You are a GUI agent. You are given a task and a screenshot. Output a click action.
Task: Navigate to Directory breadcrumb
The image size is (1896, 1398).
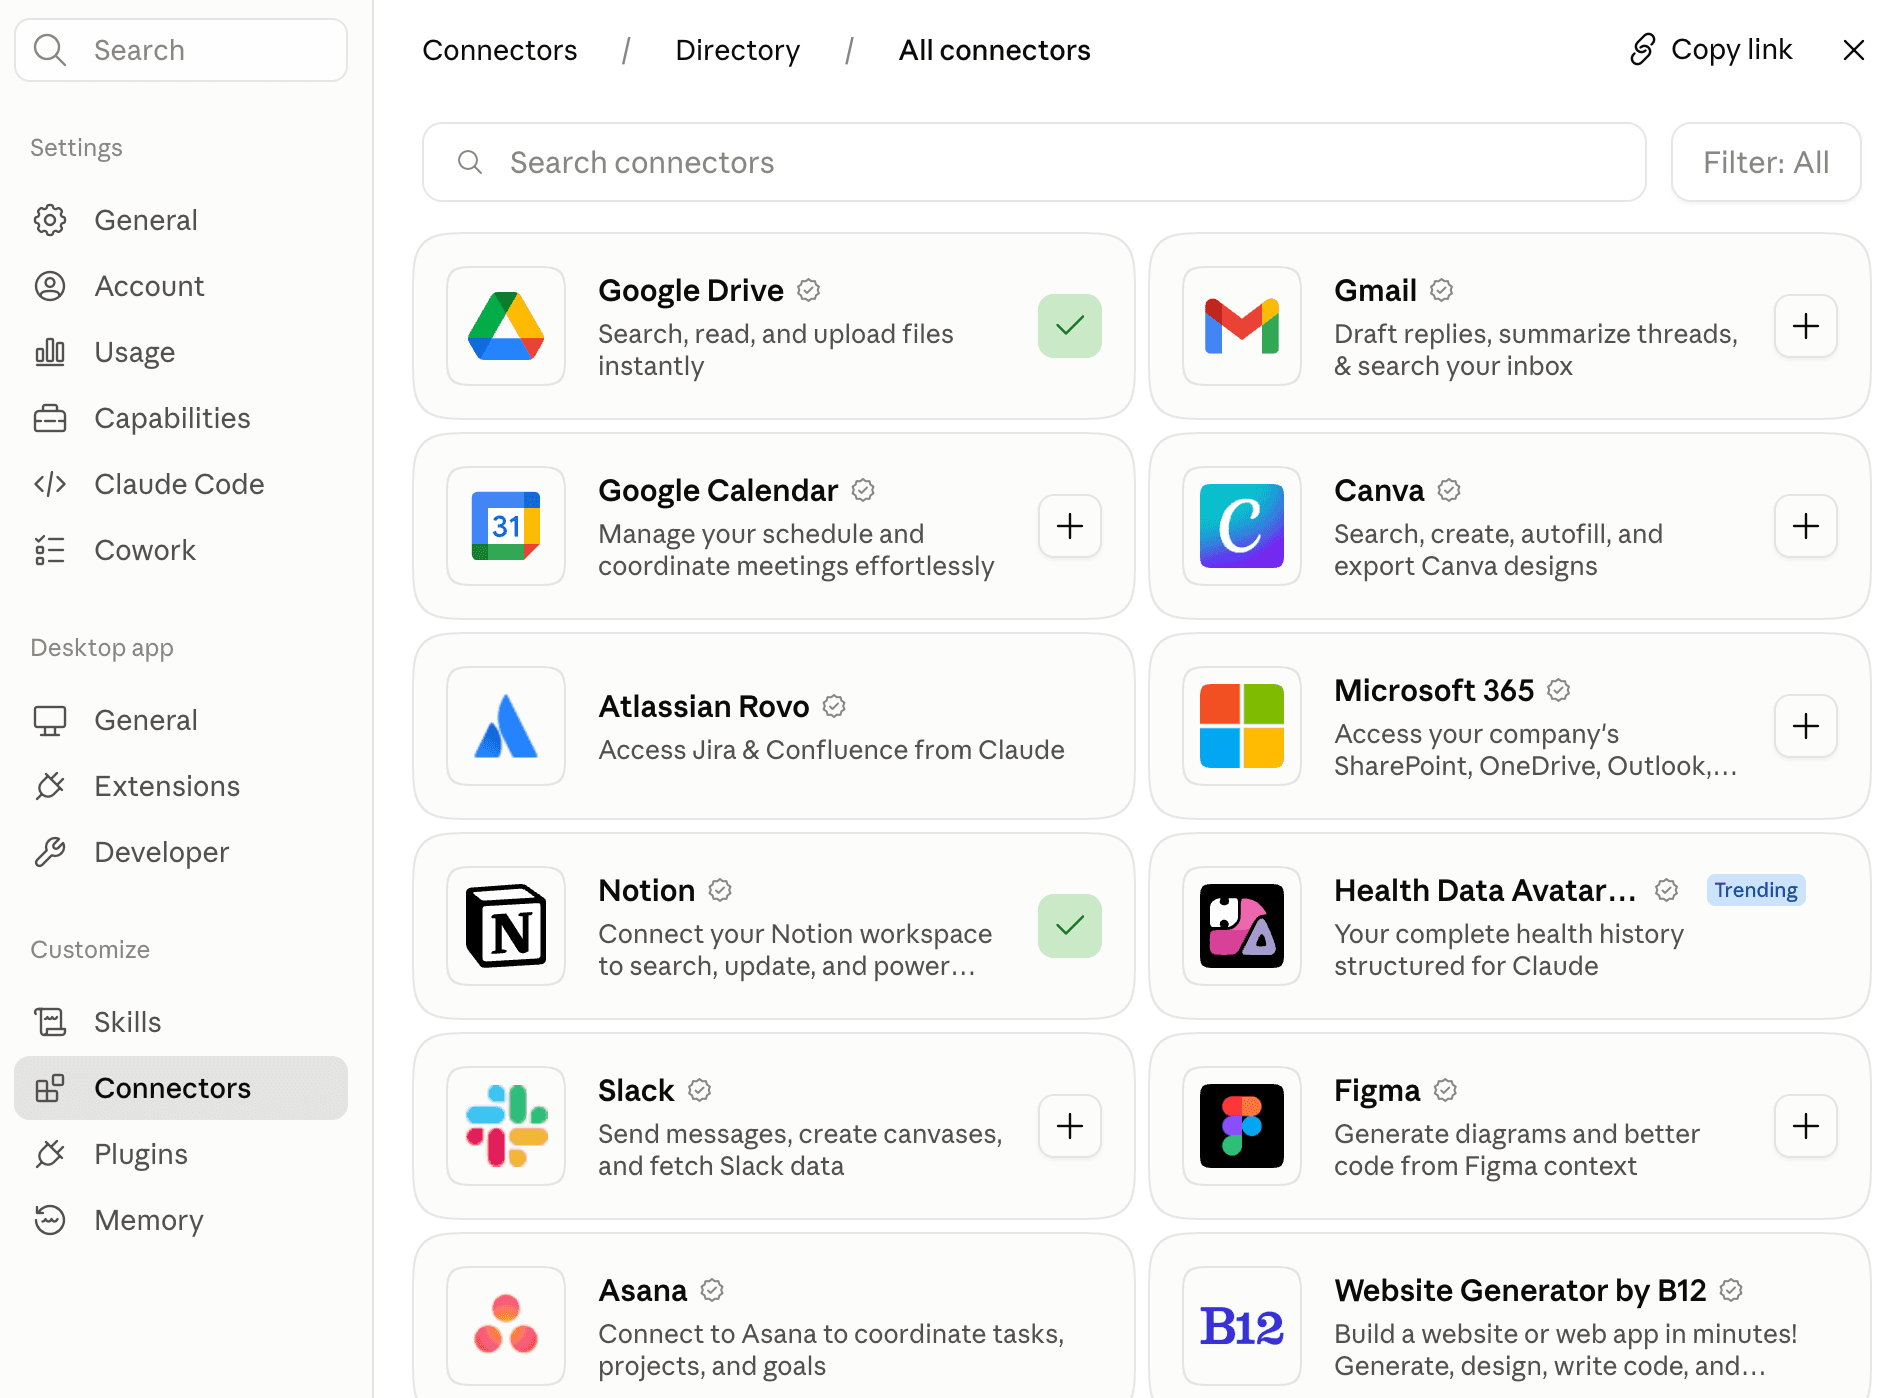[x=738, y=50]
